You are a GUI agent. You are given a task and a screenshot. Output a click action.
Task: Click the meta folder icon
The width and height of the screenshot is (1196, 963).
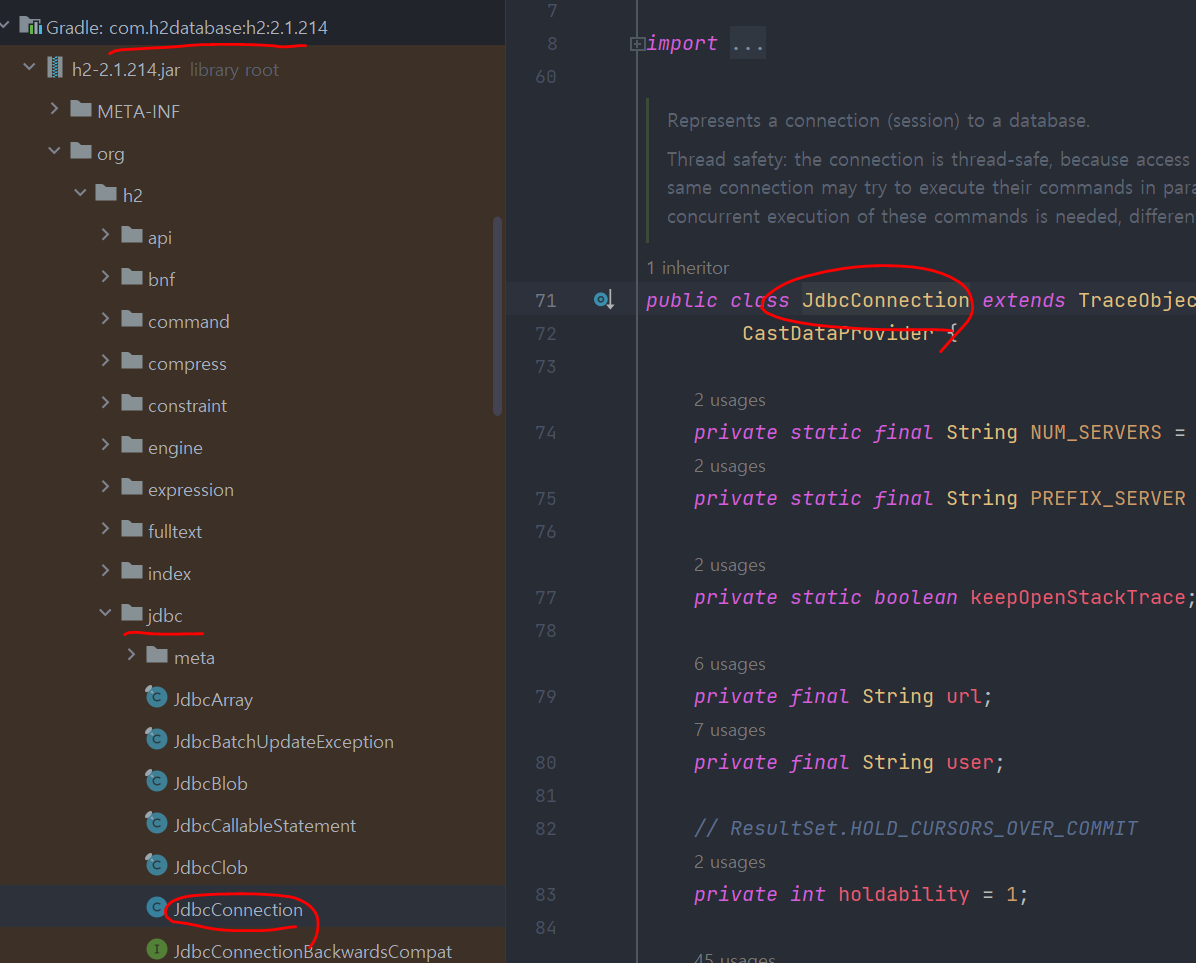(x=157, y=654)
